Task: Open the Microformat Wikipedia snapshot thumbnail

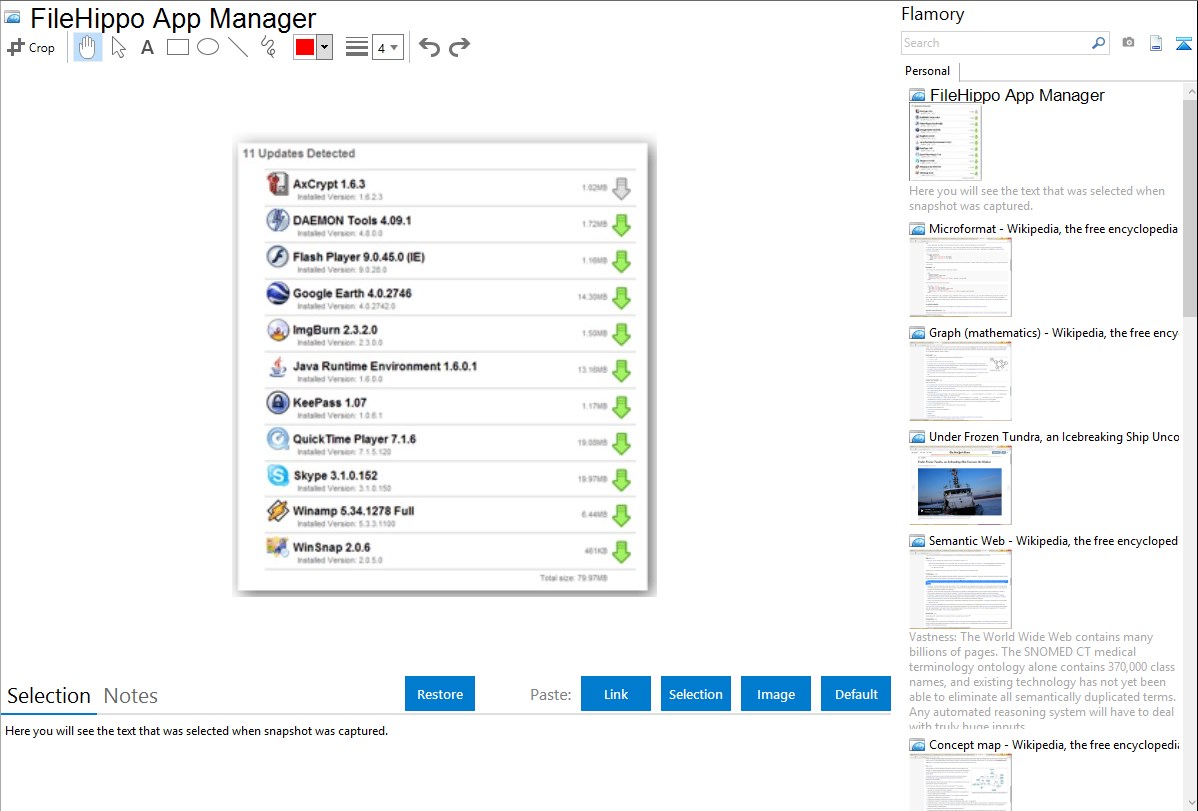Action: click(960, 277)
